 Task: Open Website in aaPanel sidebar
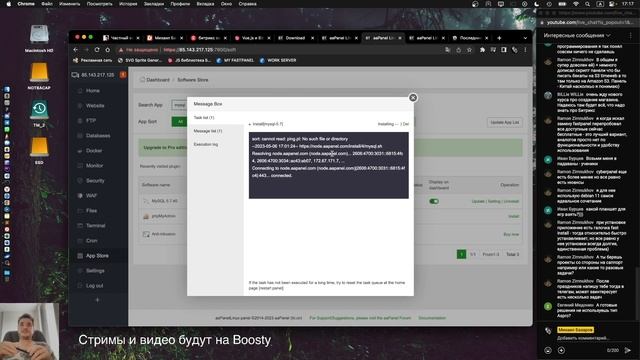(x=95, y=106)
